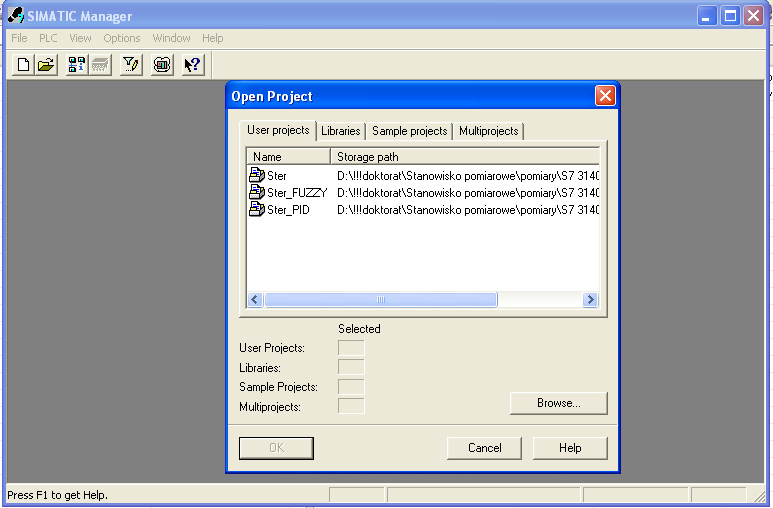Minimize the SIMATIC Manager window
Screen dimensions: 773x508
click(707, 16)
